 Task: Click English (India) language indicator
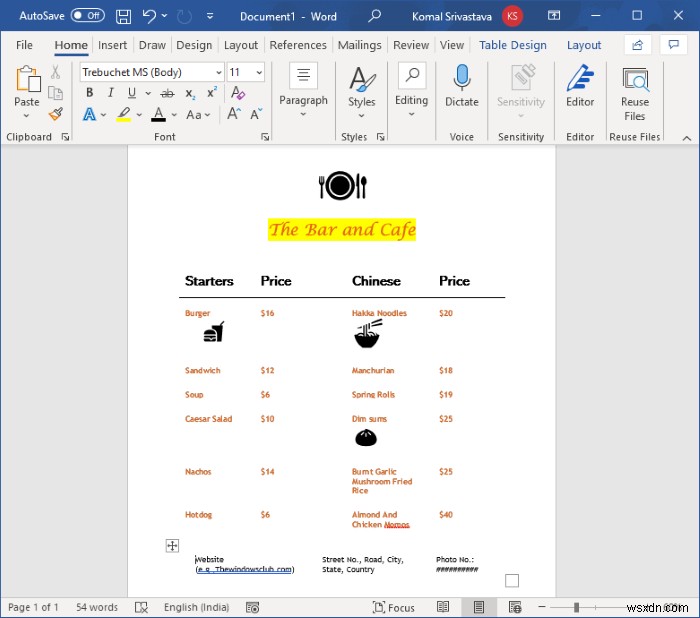coord(196,607)
